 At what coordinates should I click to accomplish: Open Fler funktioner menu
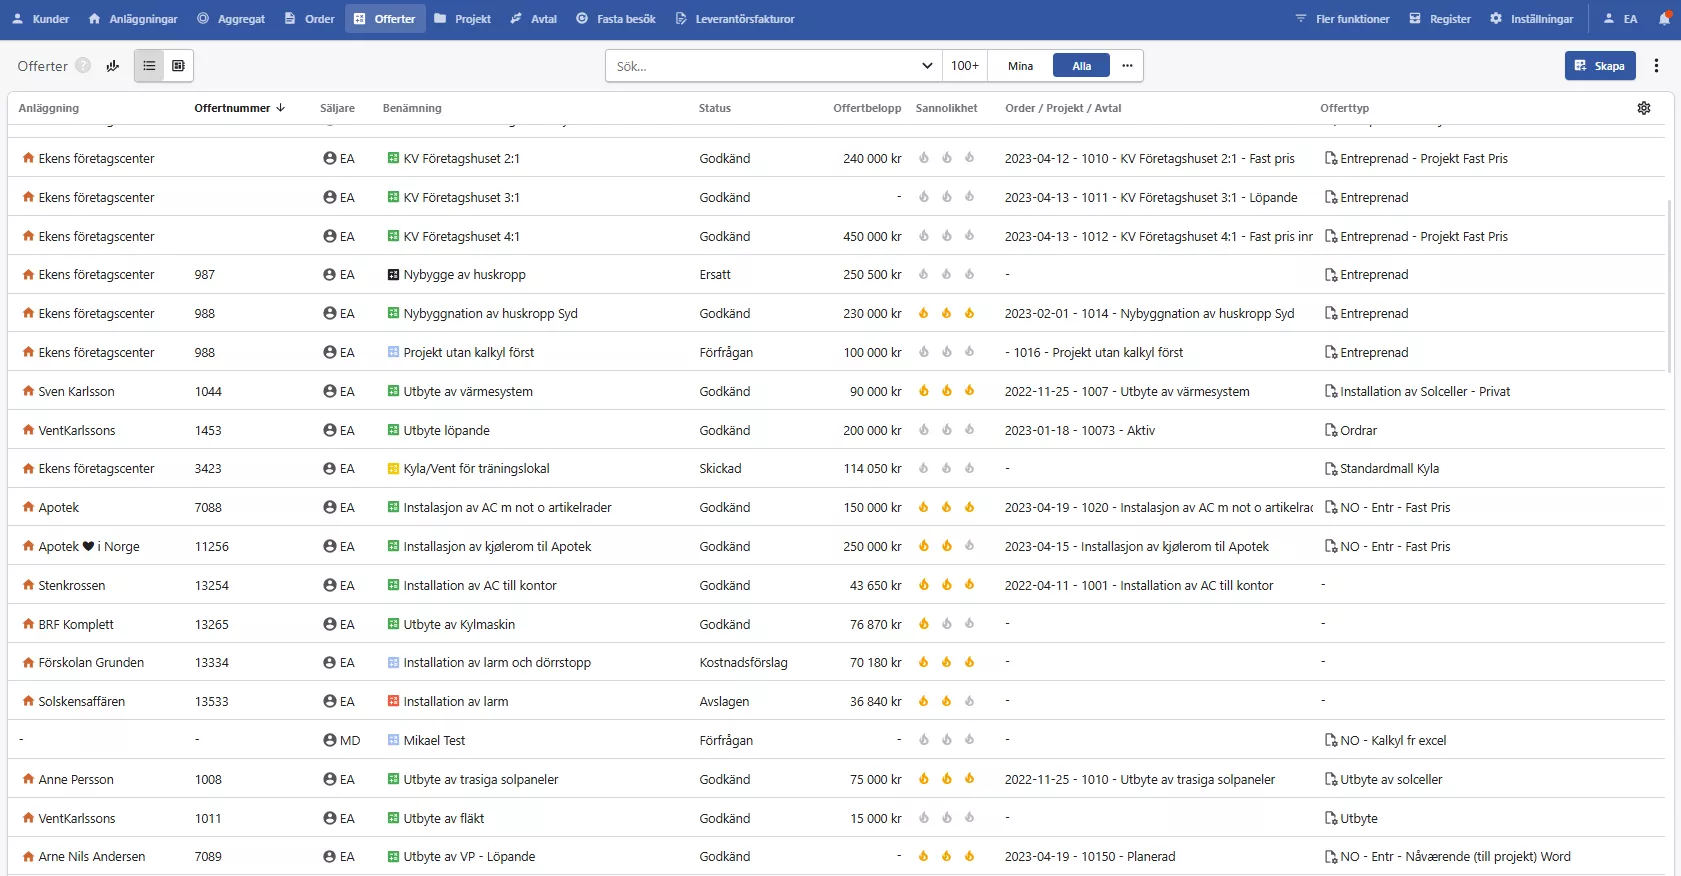(1342, 19)
